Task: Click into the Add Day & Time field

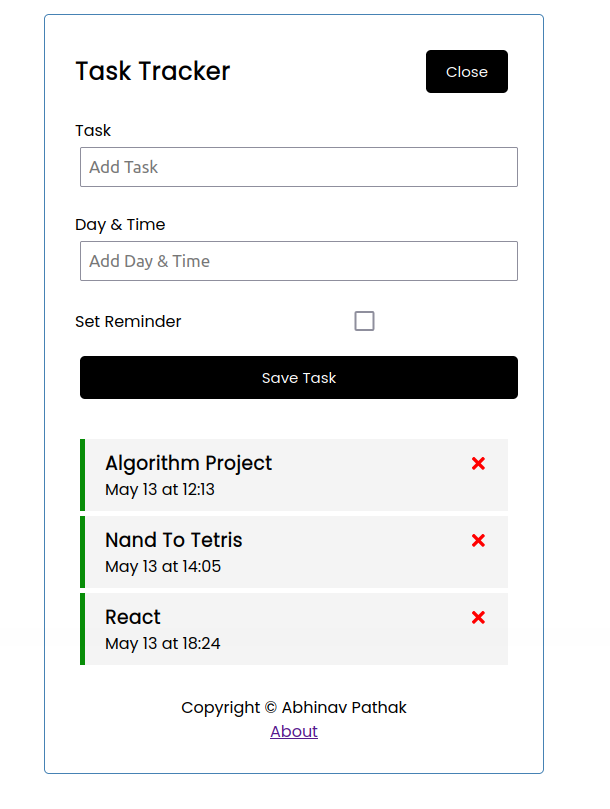Action: (x=299, y=261)
